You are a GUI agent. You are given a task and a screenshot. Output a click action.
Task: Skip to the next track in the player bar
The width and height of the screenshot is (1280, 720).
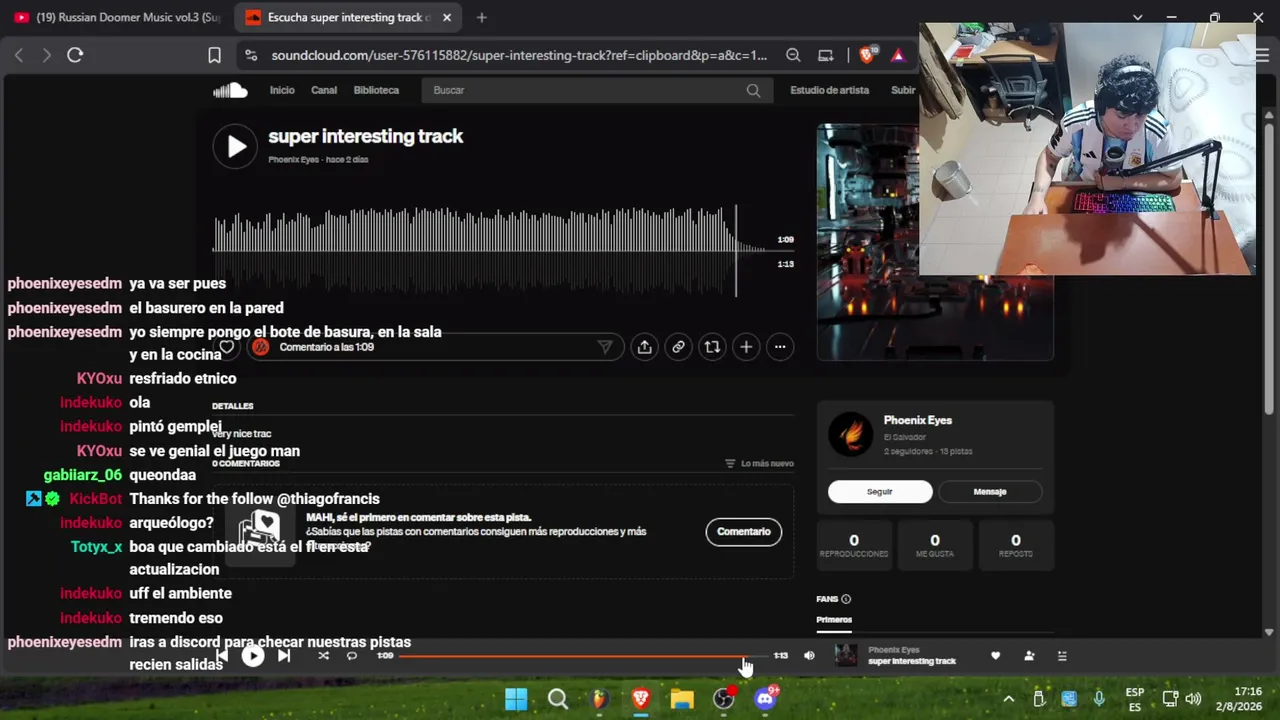[x=284, y=656]
